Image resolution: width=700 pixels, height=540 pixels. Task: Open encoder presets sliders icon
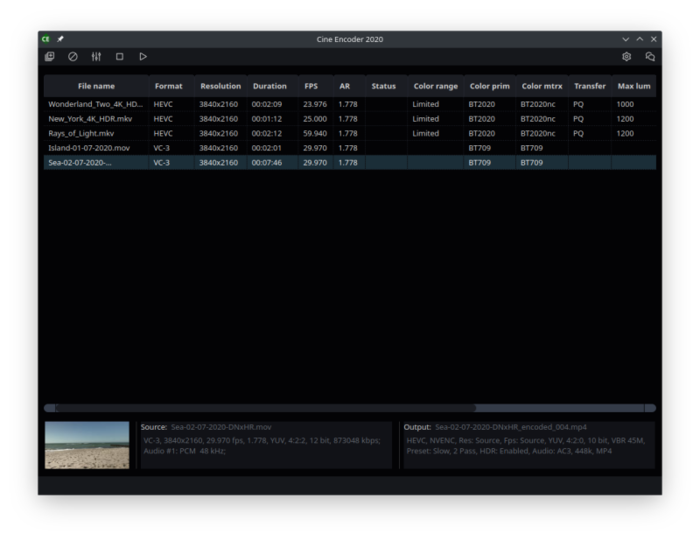point(96,57)
